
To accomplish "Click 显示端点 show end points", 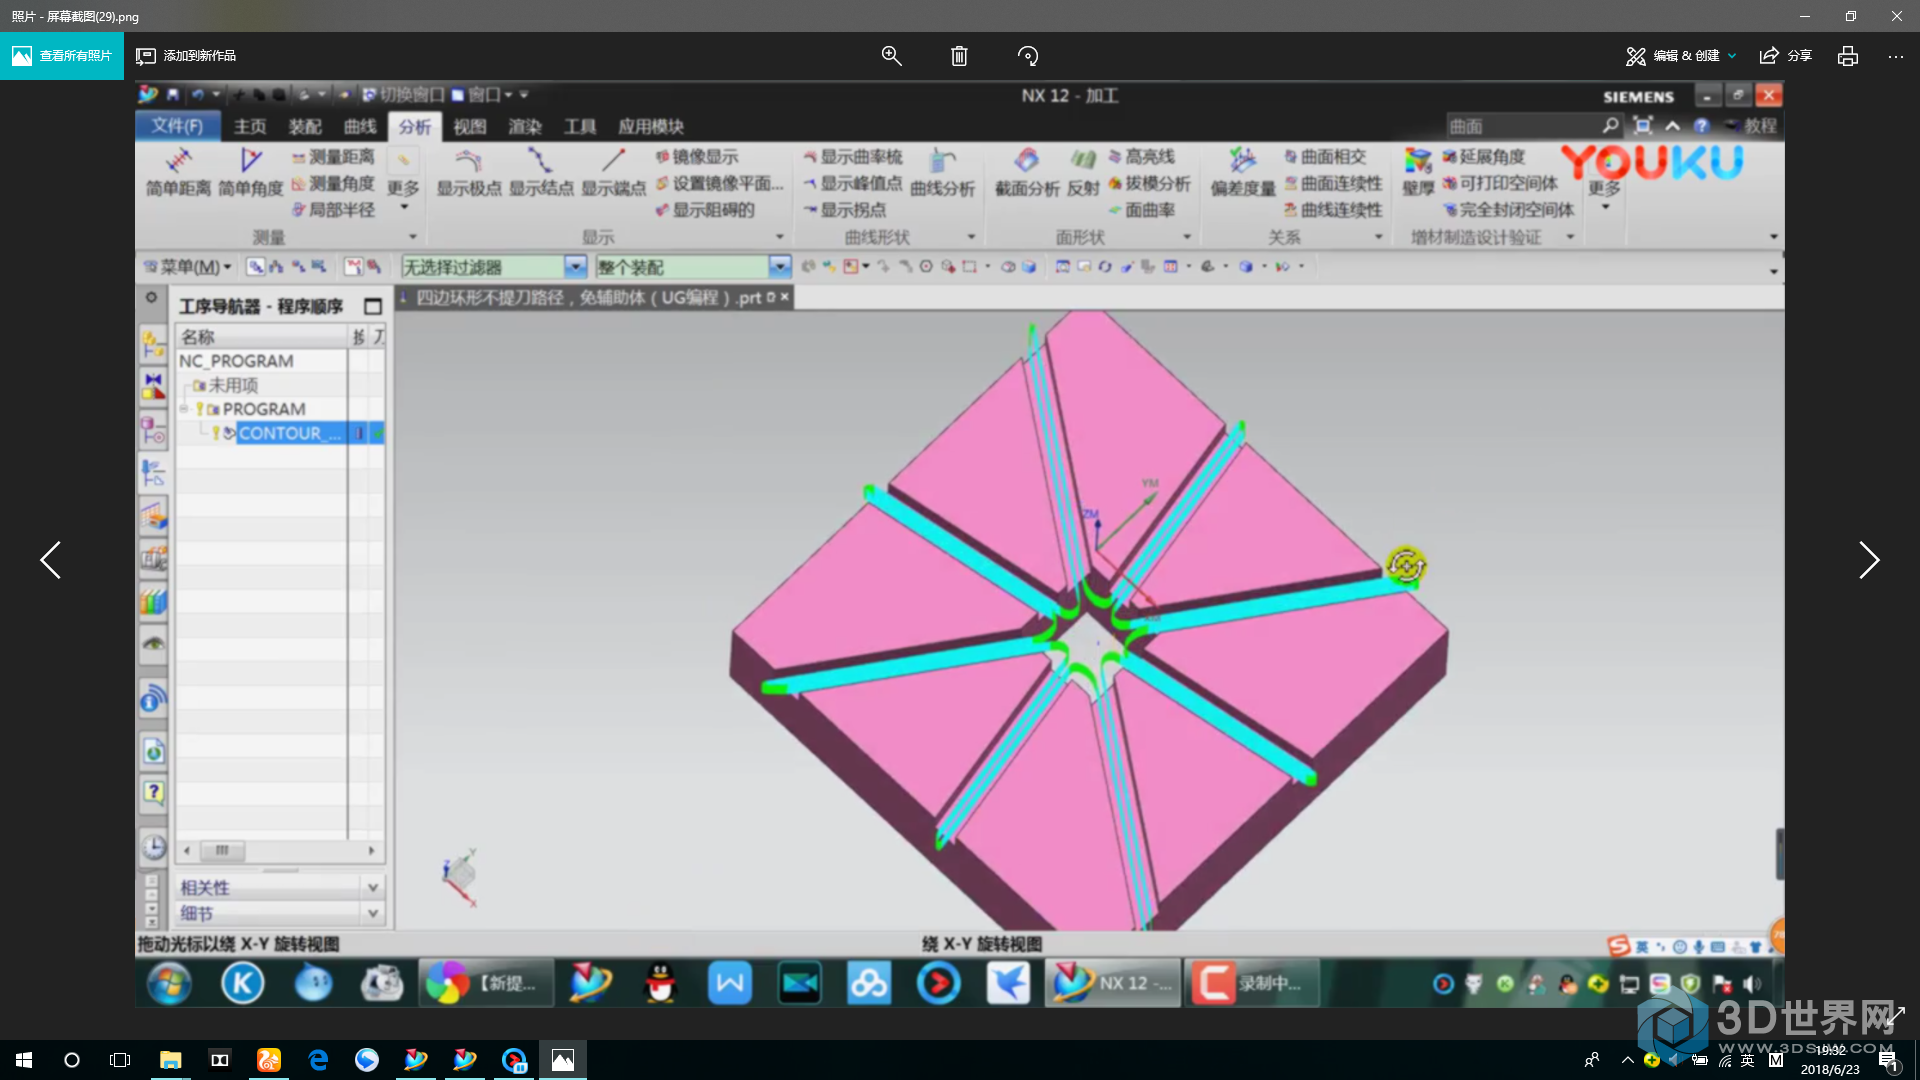I will (x=614, y=172).
